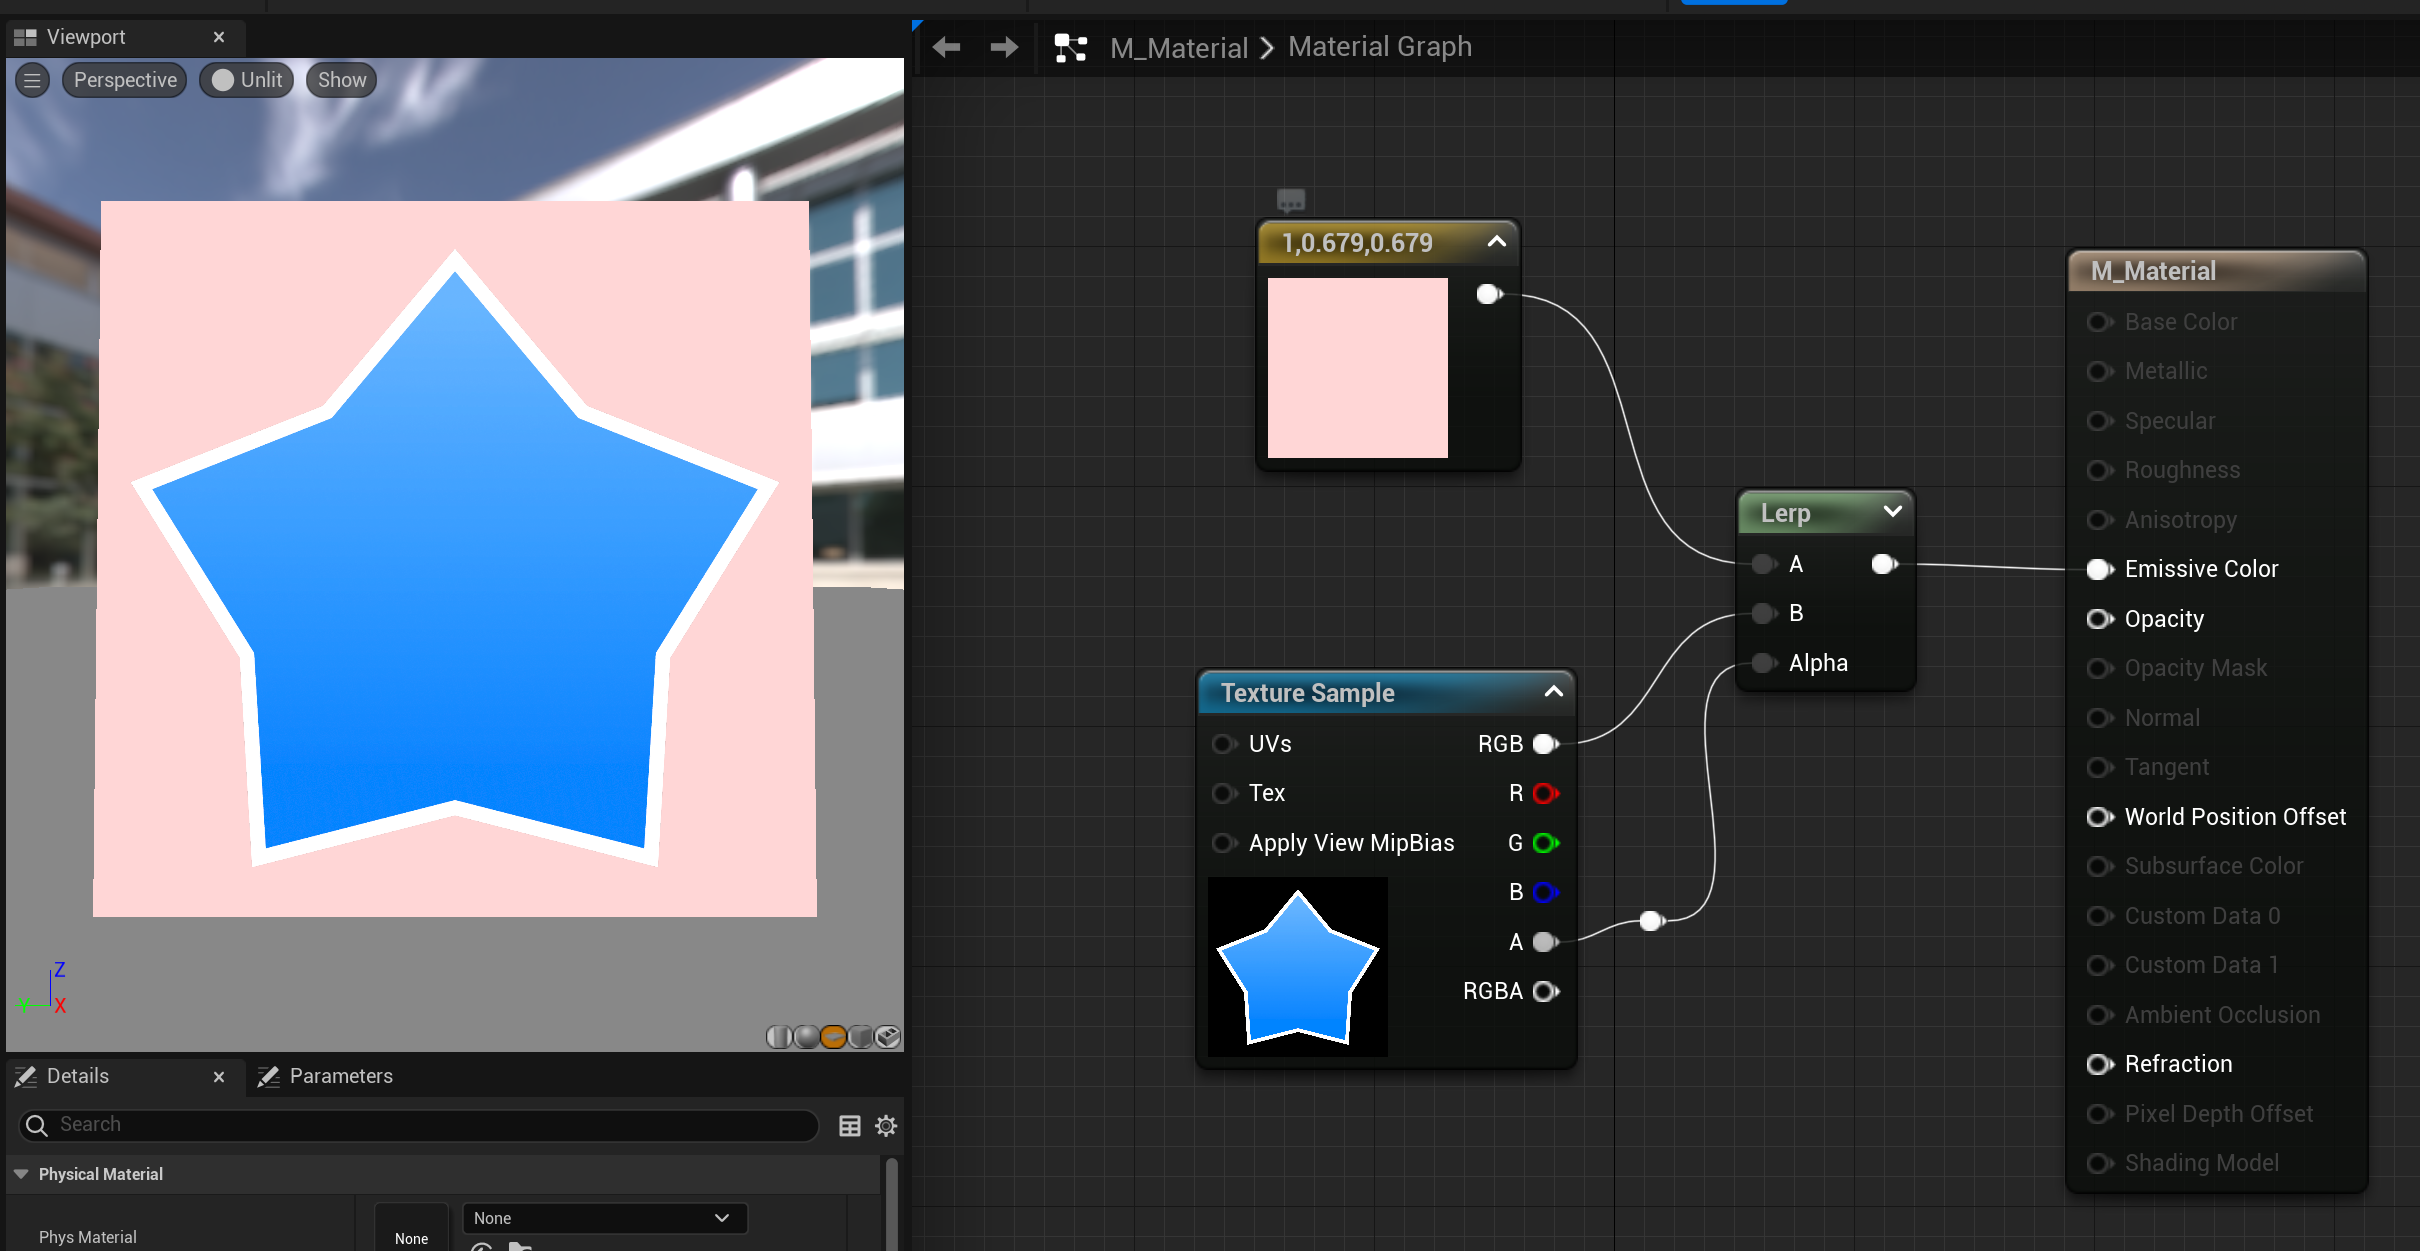Image resolution: width=2420 pixels, height=1251 pixels.
Task: Set preview mesh to sphere primitive
Action: [x=806, y=1037]
